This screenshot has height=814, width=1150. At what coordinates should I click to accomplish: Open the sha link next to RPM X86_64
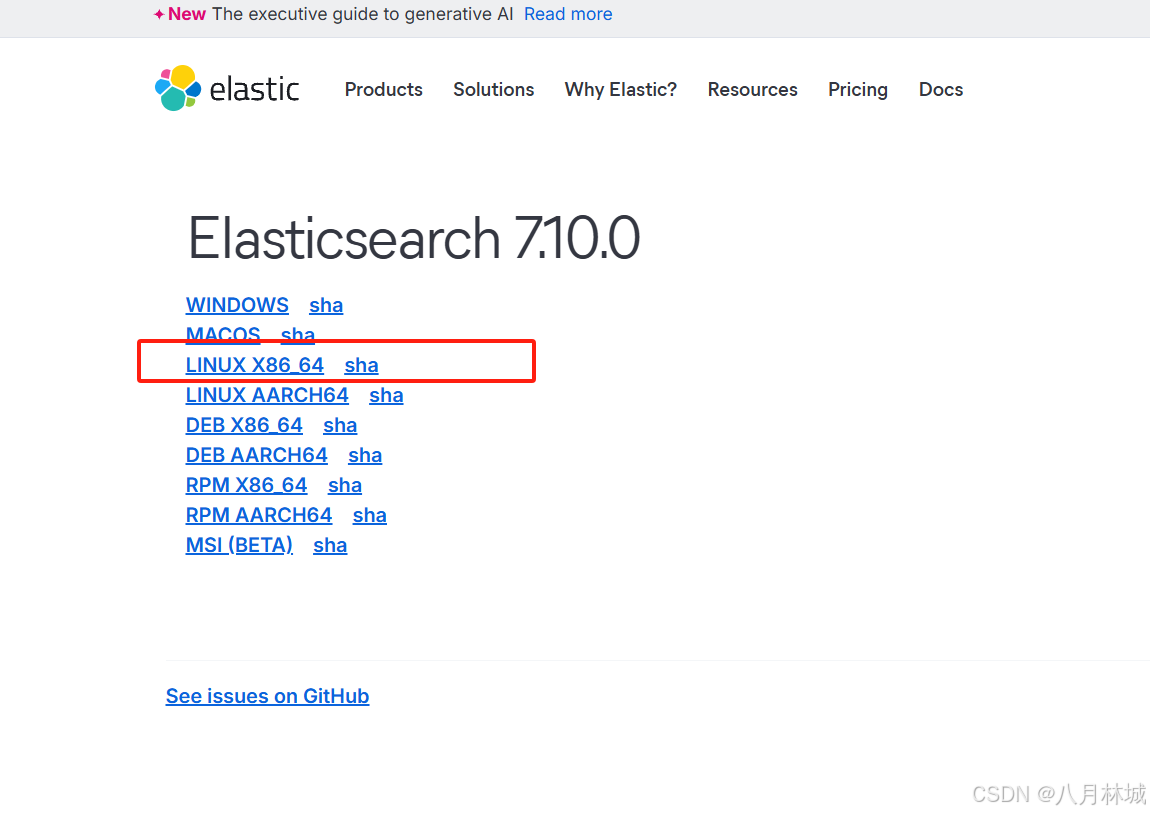[345, 485]
